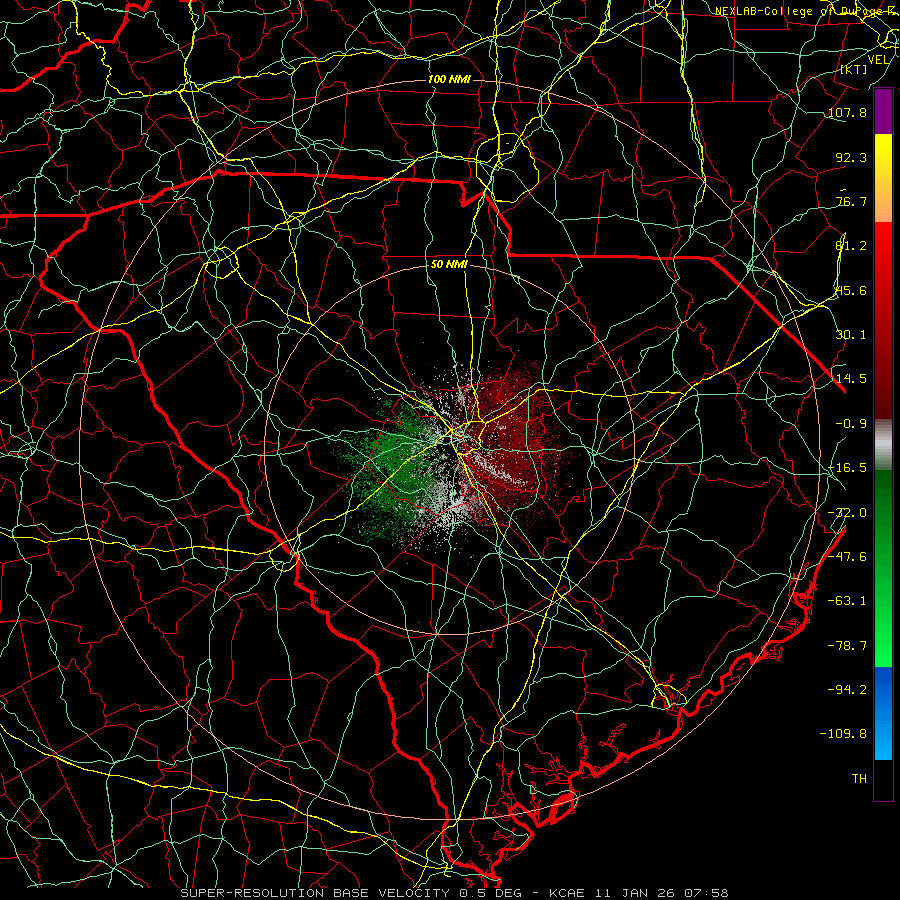Click the 14.5 legend value
Viewport: 900px width, 900px height.
pyautogui.click(x=851, y=379)
